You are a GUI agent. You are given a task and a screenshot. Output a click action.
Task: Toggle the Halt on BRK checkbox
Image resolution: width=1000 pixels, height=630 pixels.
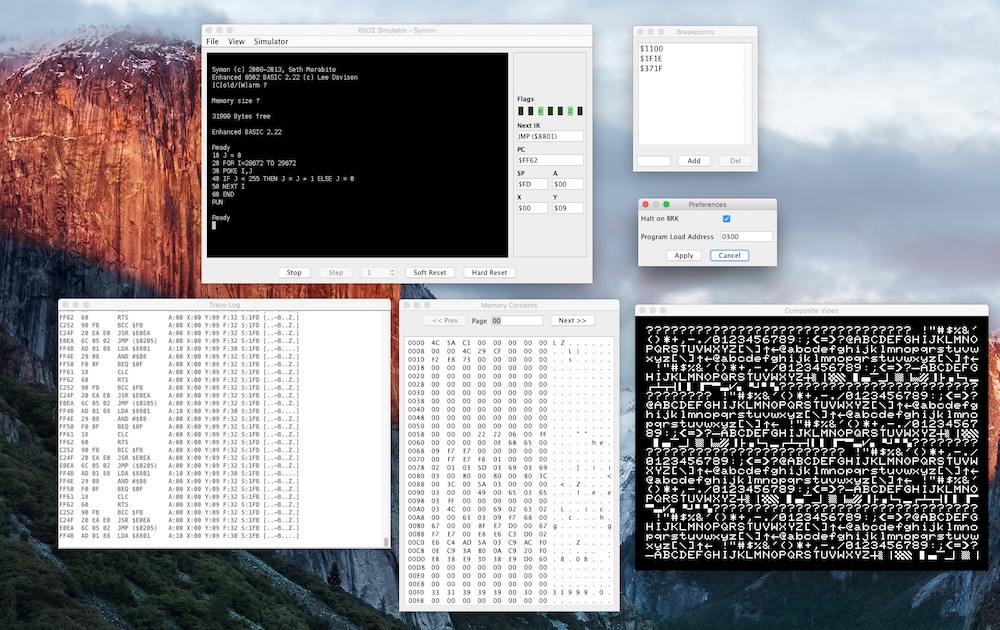coord(726,219)
